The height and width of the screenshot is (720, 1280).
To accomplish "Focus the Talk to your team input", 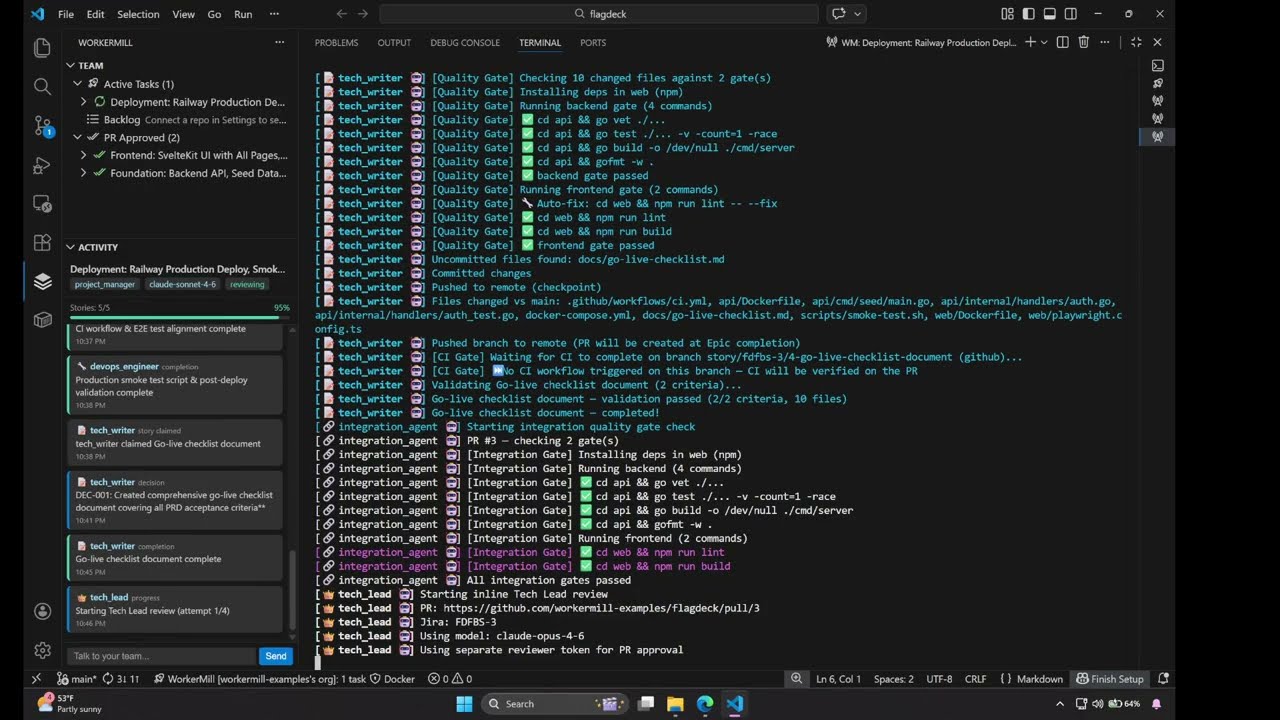I will [x=162, y=656].
